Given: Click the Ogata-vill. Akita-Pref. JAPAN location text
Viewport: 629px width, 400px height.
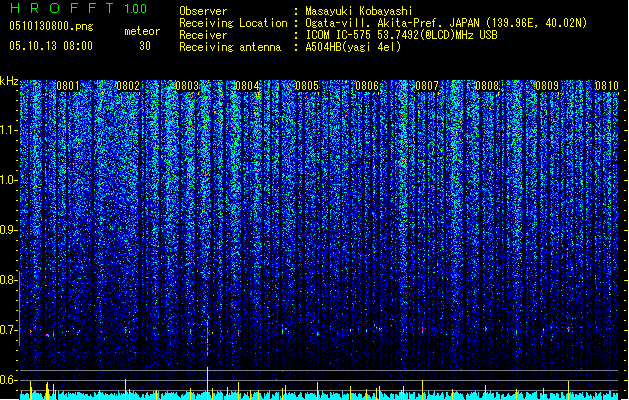Looking at the screenshot, I should [446, 23].
